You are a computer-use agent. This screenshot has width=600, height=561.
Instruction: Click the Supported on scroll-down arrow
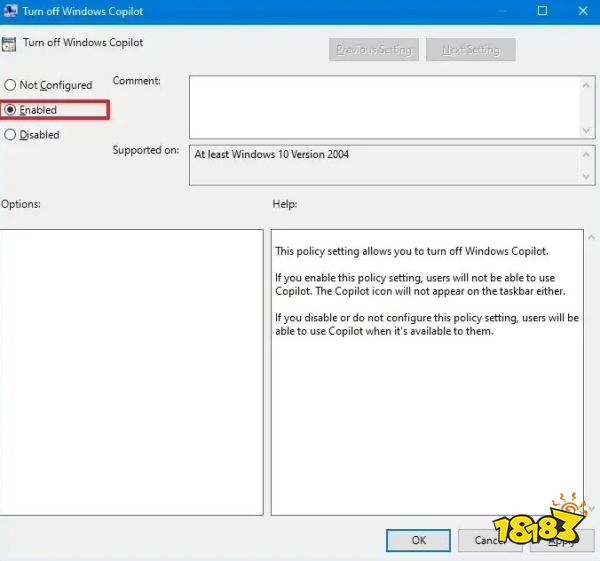click(586, 176)
